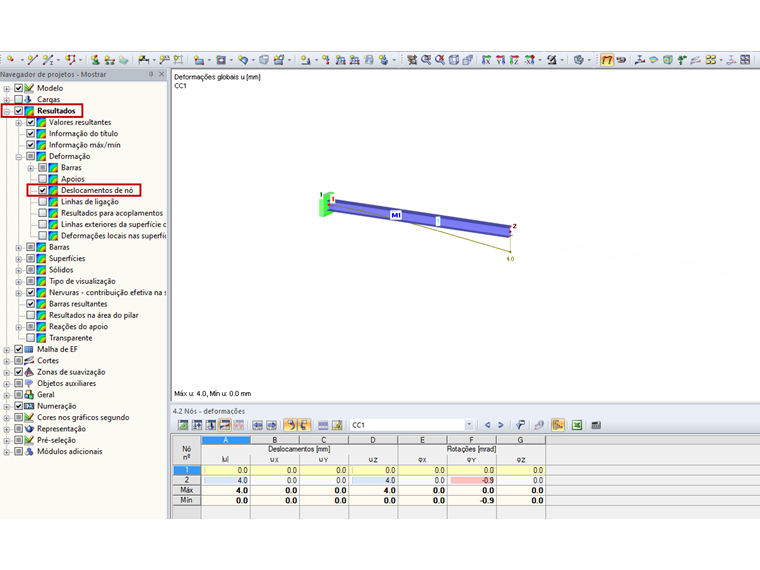Screen dimensions: 760x570
Task: Click the highlighted result colors icon near Excel
Action: click(x=558, y=425)
